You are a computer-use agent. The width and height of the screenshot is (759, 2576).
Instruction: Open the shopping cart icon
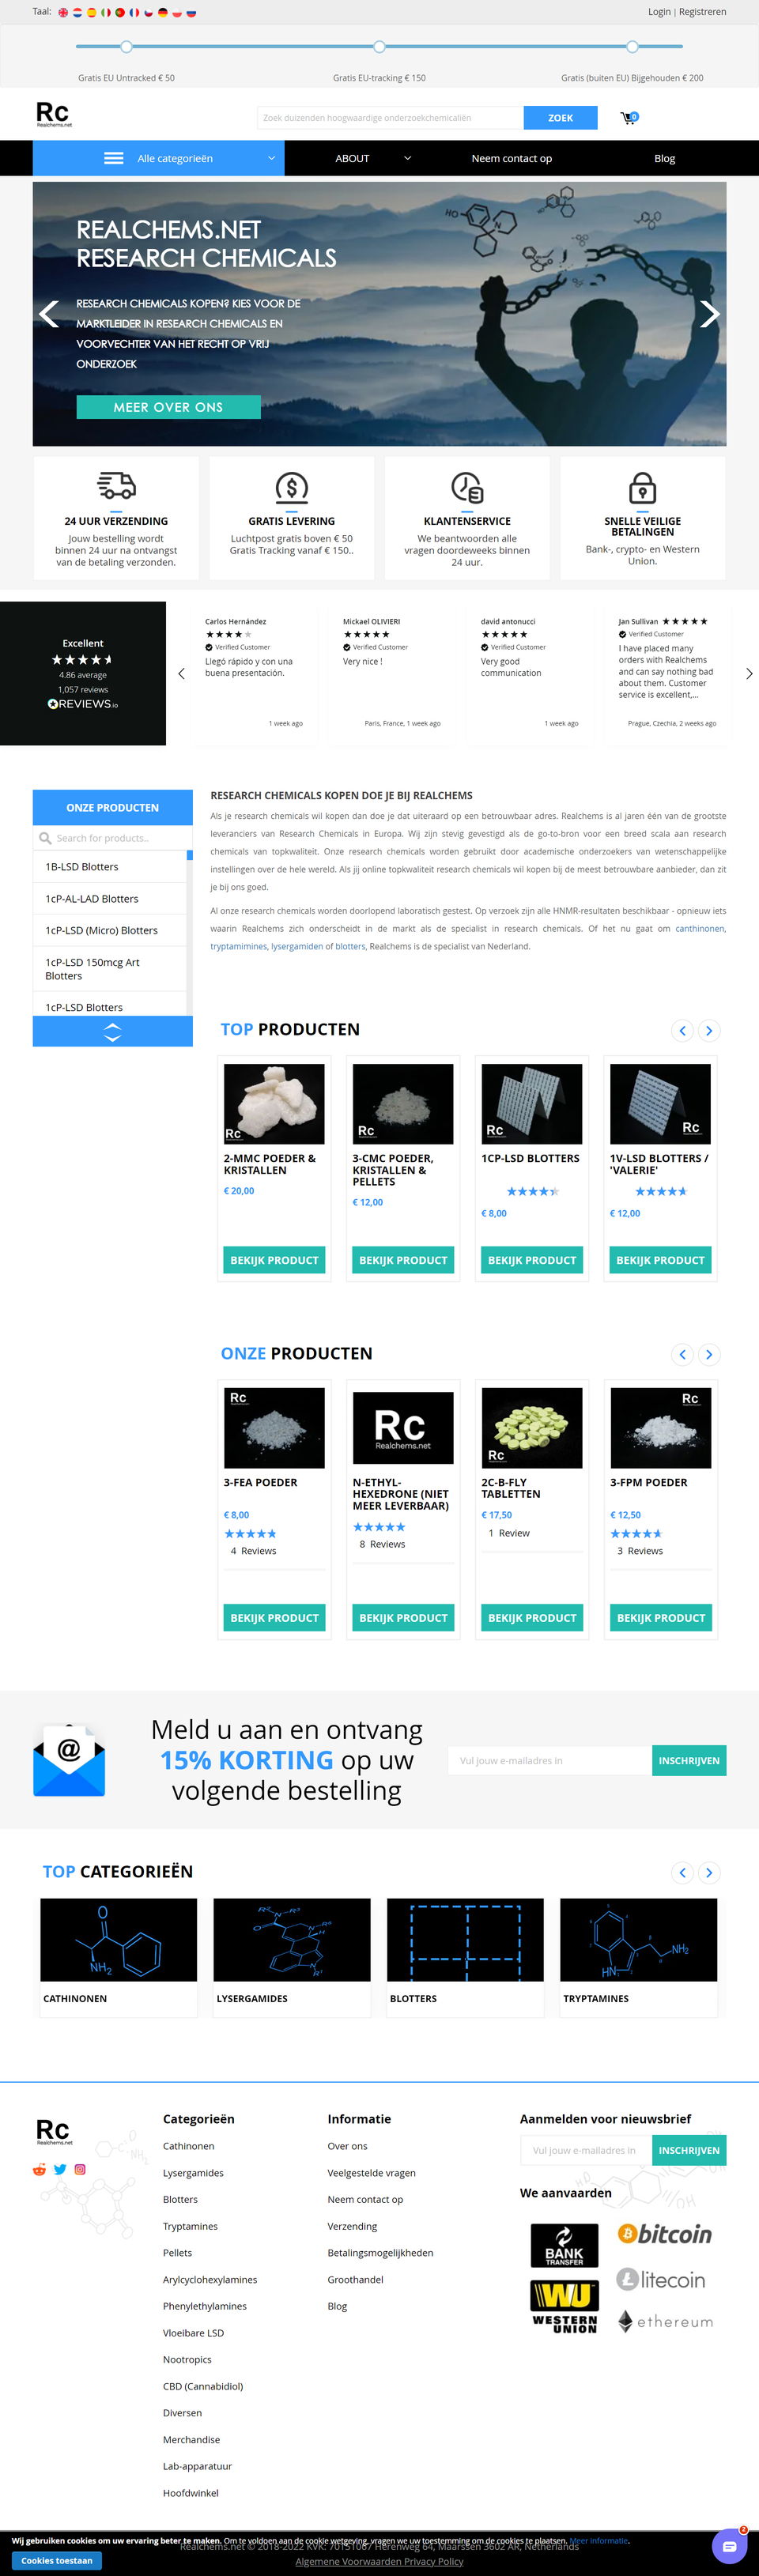[628, 118]
